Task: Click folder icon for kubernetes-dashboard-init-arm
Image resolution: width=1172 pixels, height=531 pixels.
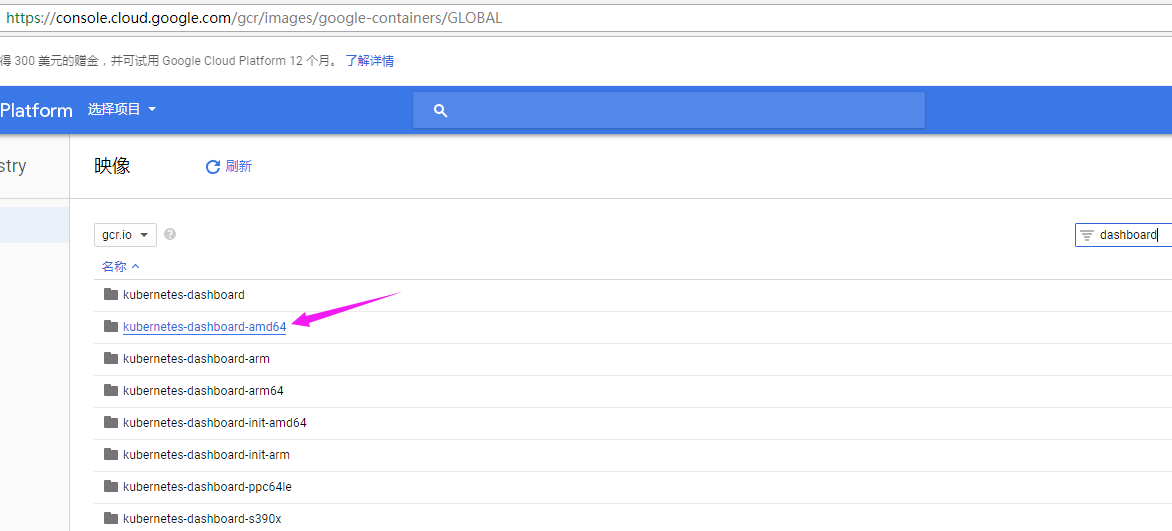Action: pos(111,454)
